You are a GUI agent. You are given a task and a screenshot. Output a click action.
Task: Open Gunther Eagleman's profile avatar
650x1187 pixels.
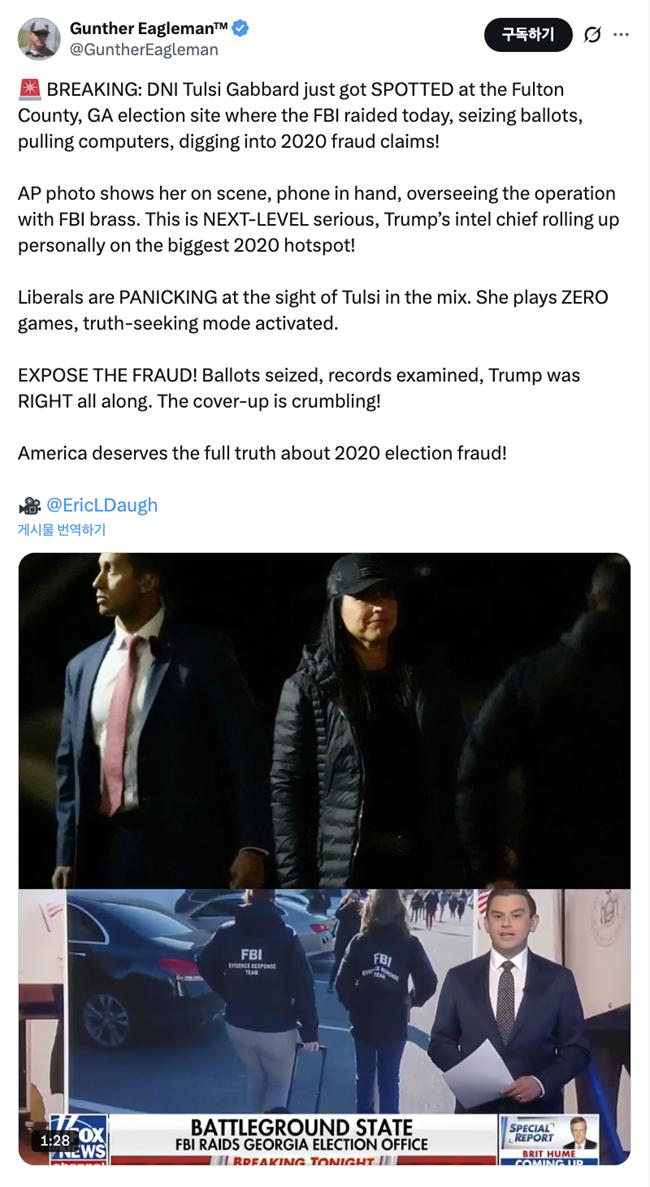pos(39,39)
